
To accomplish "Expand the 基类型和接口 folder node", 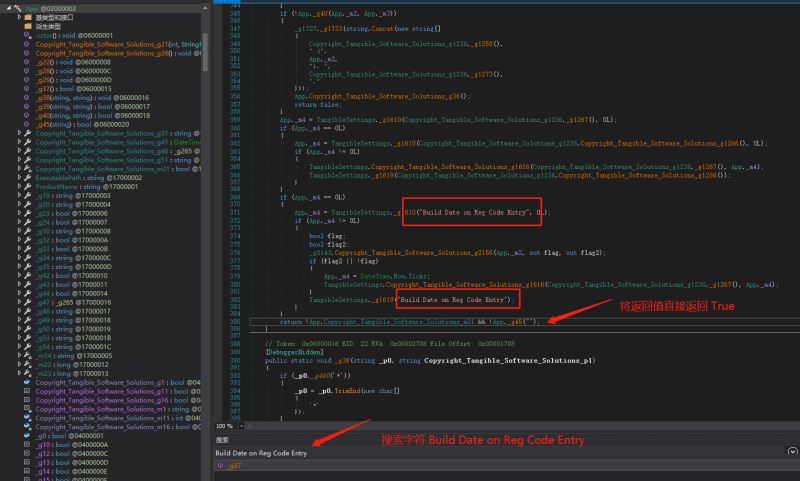I will point(19,17).
